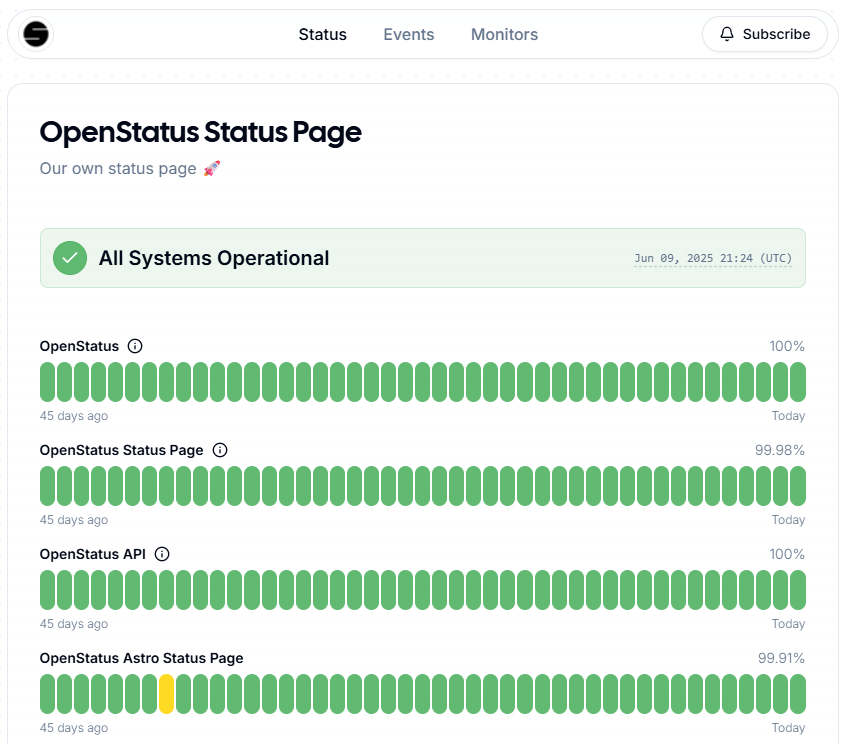Switch to the Events tab
845x744 pixels.
408,34
